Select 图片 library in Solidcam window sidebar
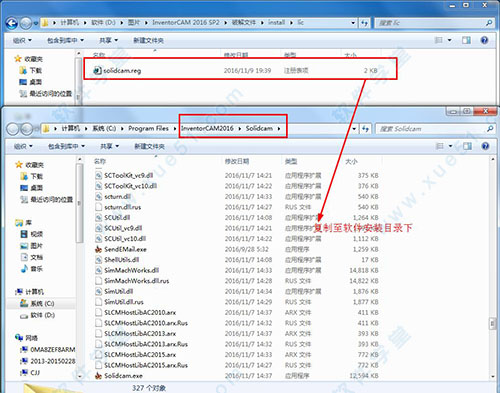This screenshot has height=393, width=500. (x=32, y=246)
